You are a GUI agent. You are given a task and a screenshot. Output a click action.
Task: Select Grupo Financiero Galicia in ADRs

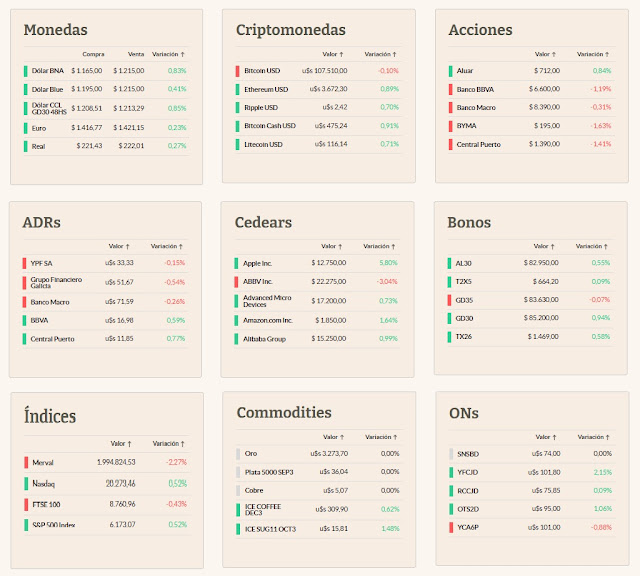pos(105,282)
